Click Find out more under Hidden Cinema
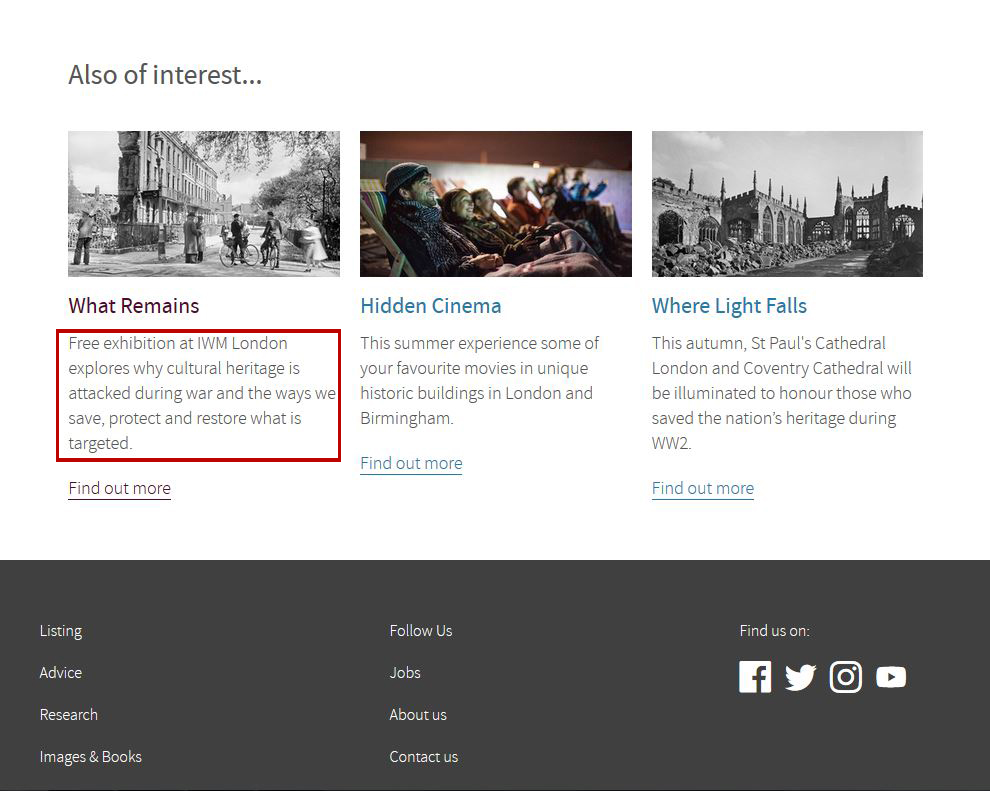Viewport: 990px width, 791px height. pyautogui.click(x=411, y=463)
